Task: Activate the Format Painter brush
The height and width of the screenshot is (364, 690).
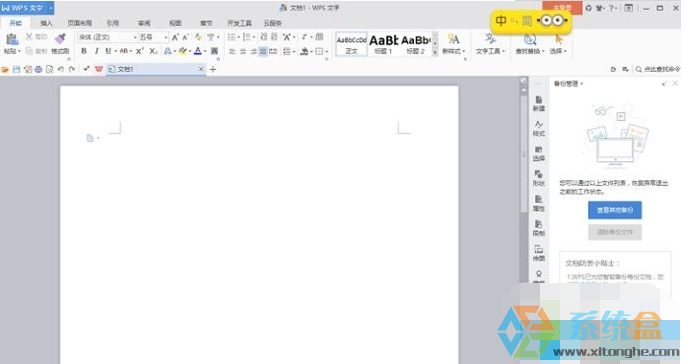Action: 60,40
